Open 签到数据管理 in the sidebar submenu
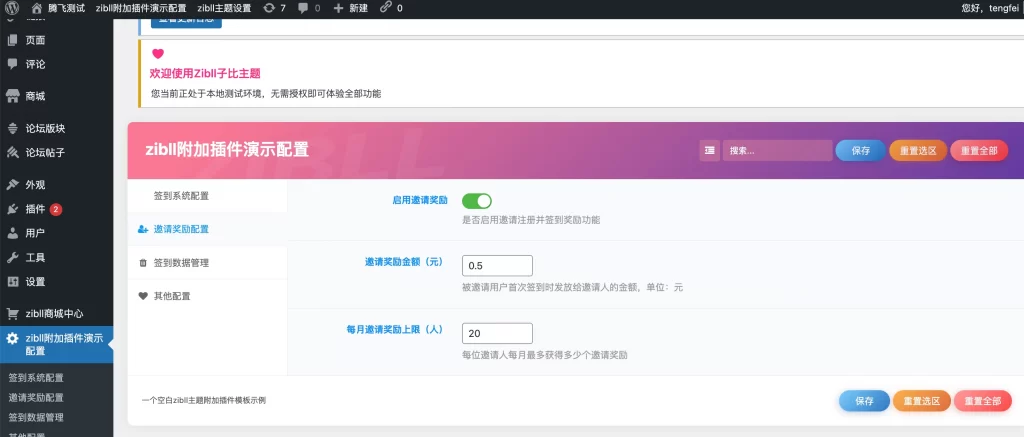Viewport: 1024px width, 437px height. pos(36,417)
